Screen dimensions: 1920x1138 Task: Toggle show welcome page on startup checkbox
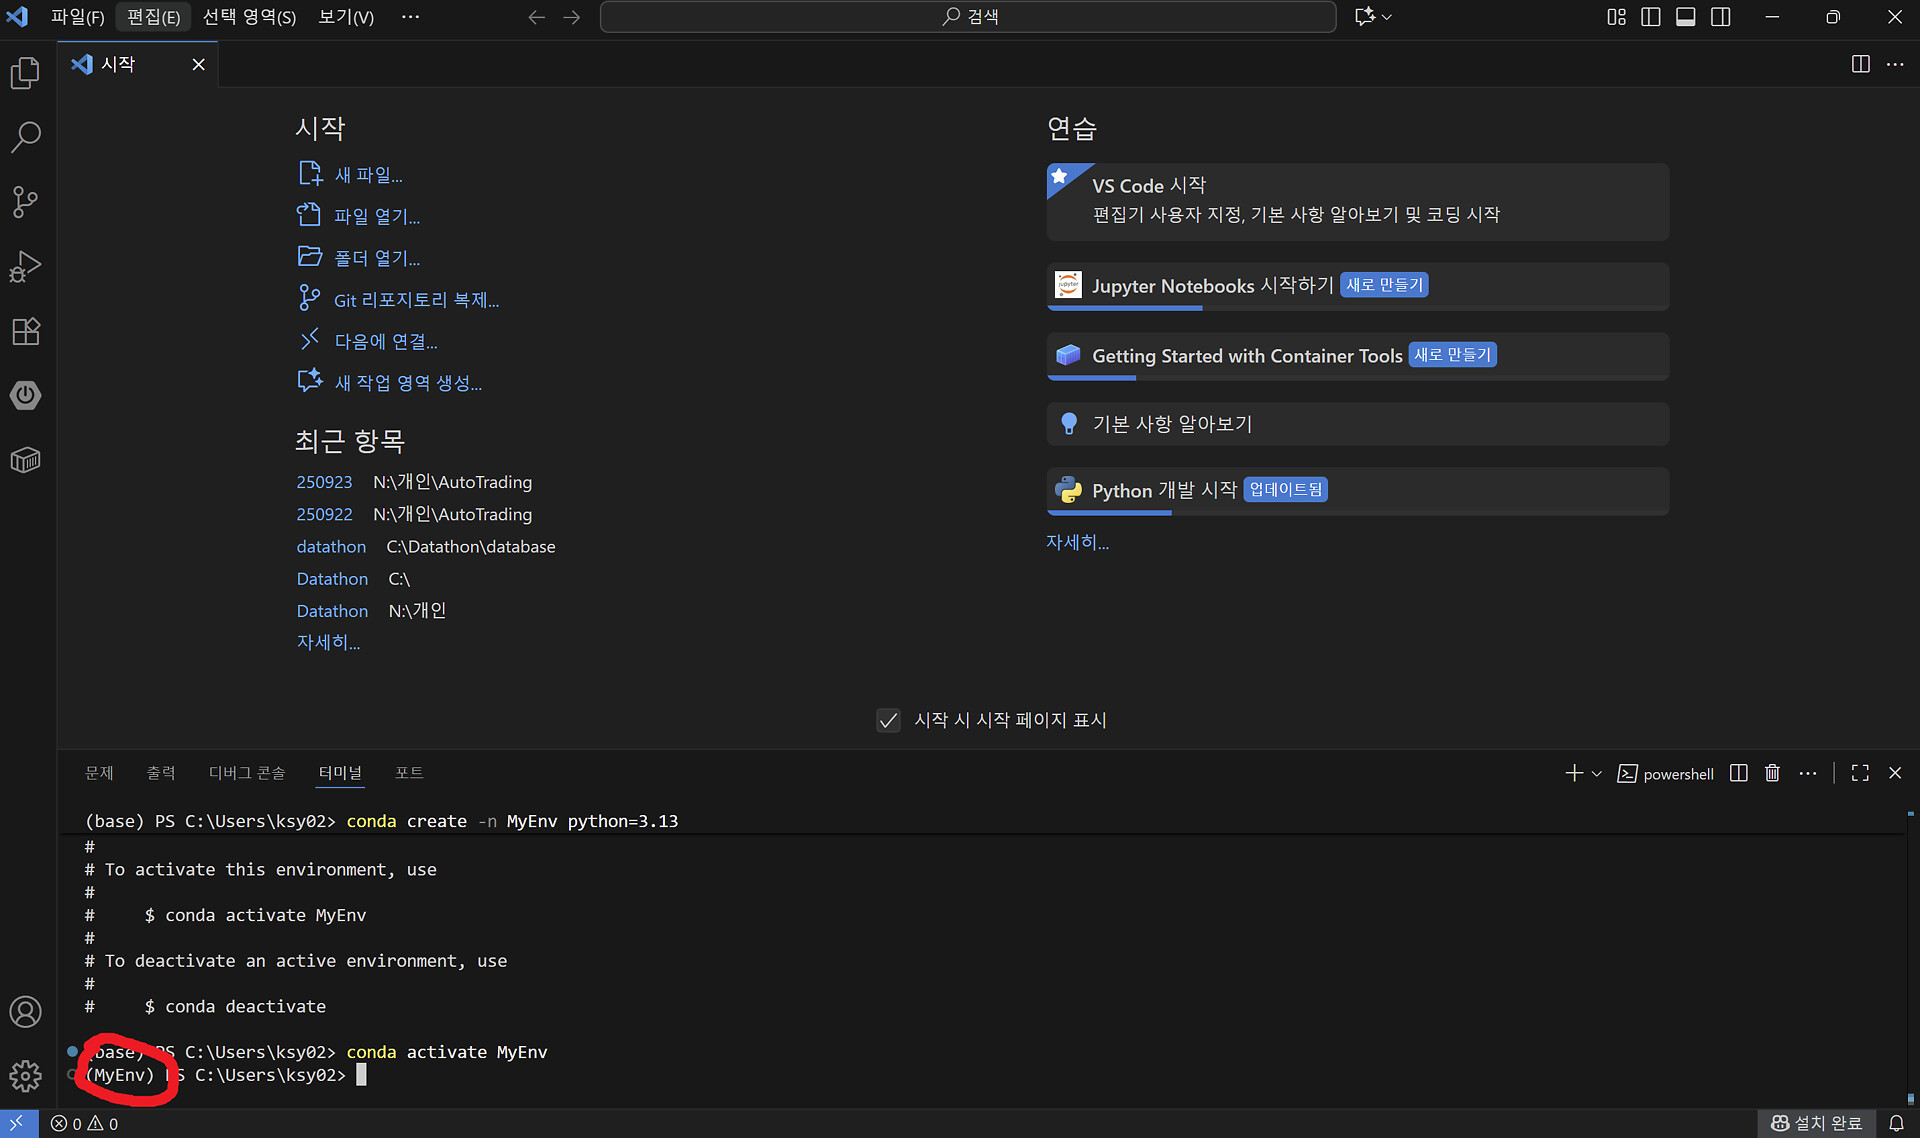tap(888, 721)
